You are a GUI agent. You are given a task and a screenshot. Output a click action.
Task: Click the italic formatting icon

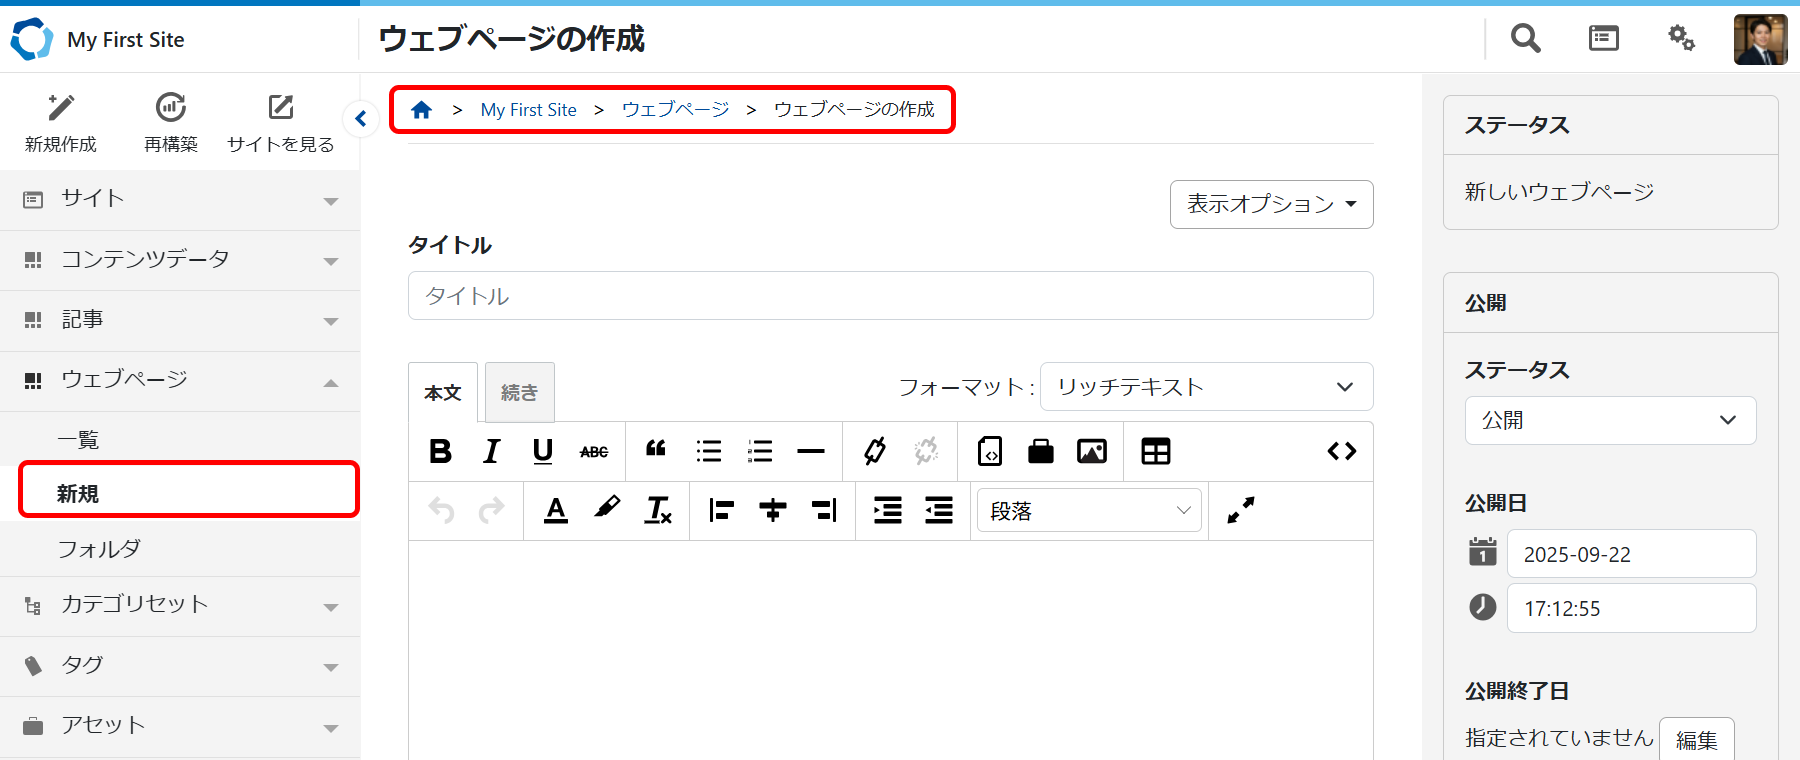(491, 451)
